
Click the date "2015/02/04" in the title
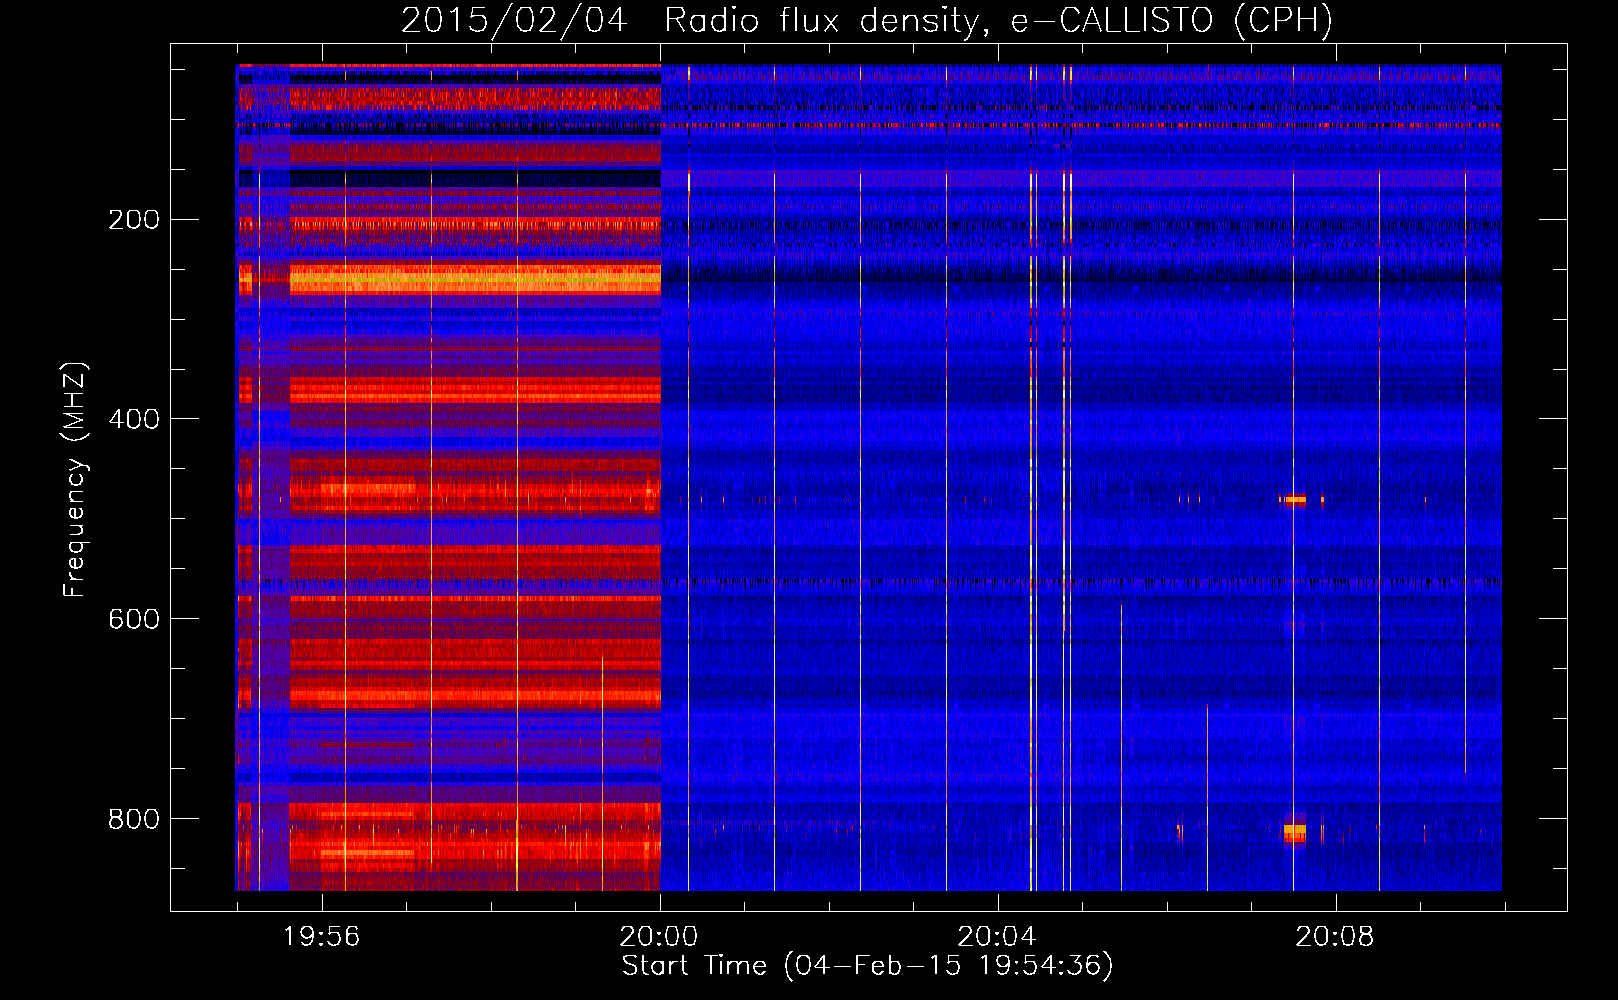tap(514, 20)
